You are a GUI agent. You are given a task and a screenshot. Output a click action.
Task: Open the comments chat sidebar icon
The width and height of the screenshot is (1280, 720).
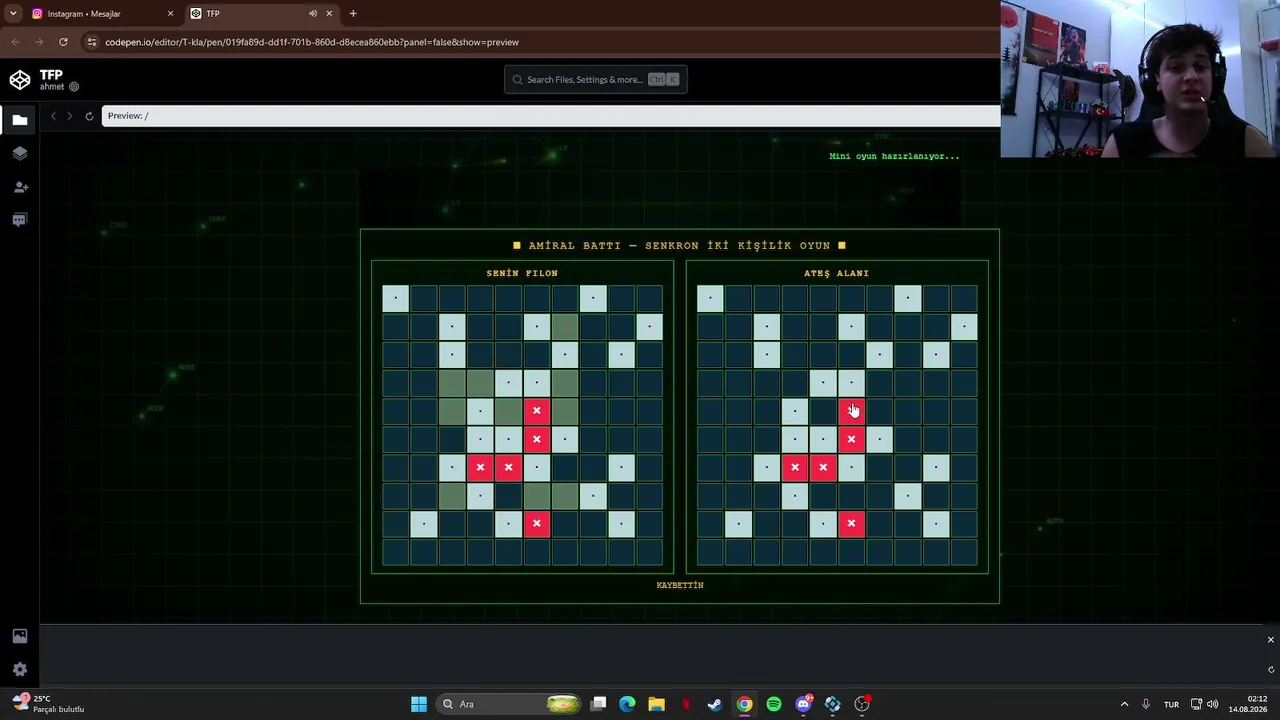coord(20,220)
